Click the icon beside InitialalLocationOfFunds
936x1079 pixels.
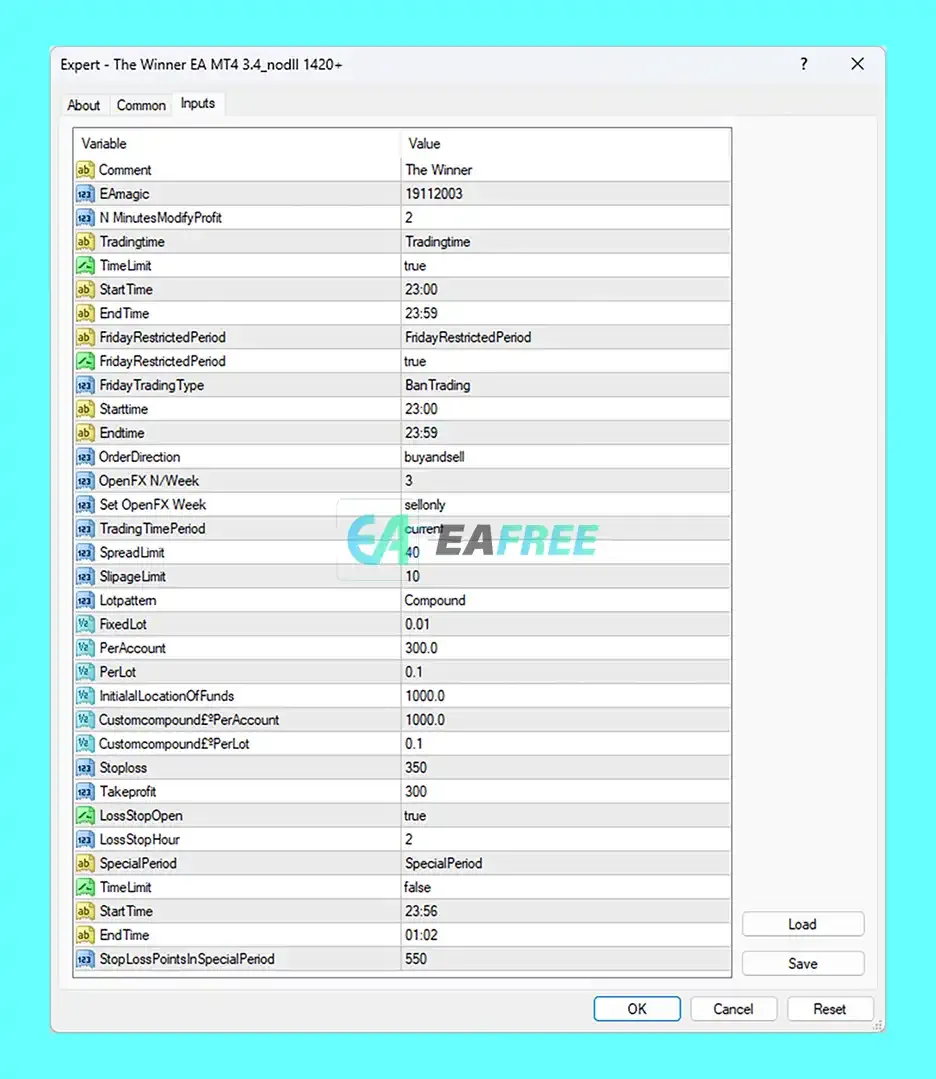(85, 696)
